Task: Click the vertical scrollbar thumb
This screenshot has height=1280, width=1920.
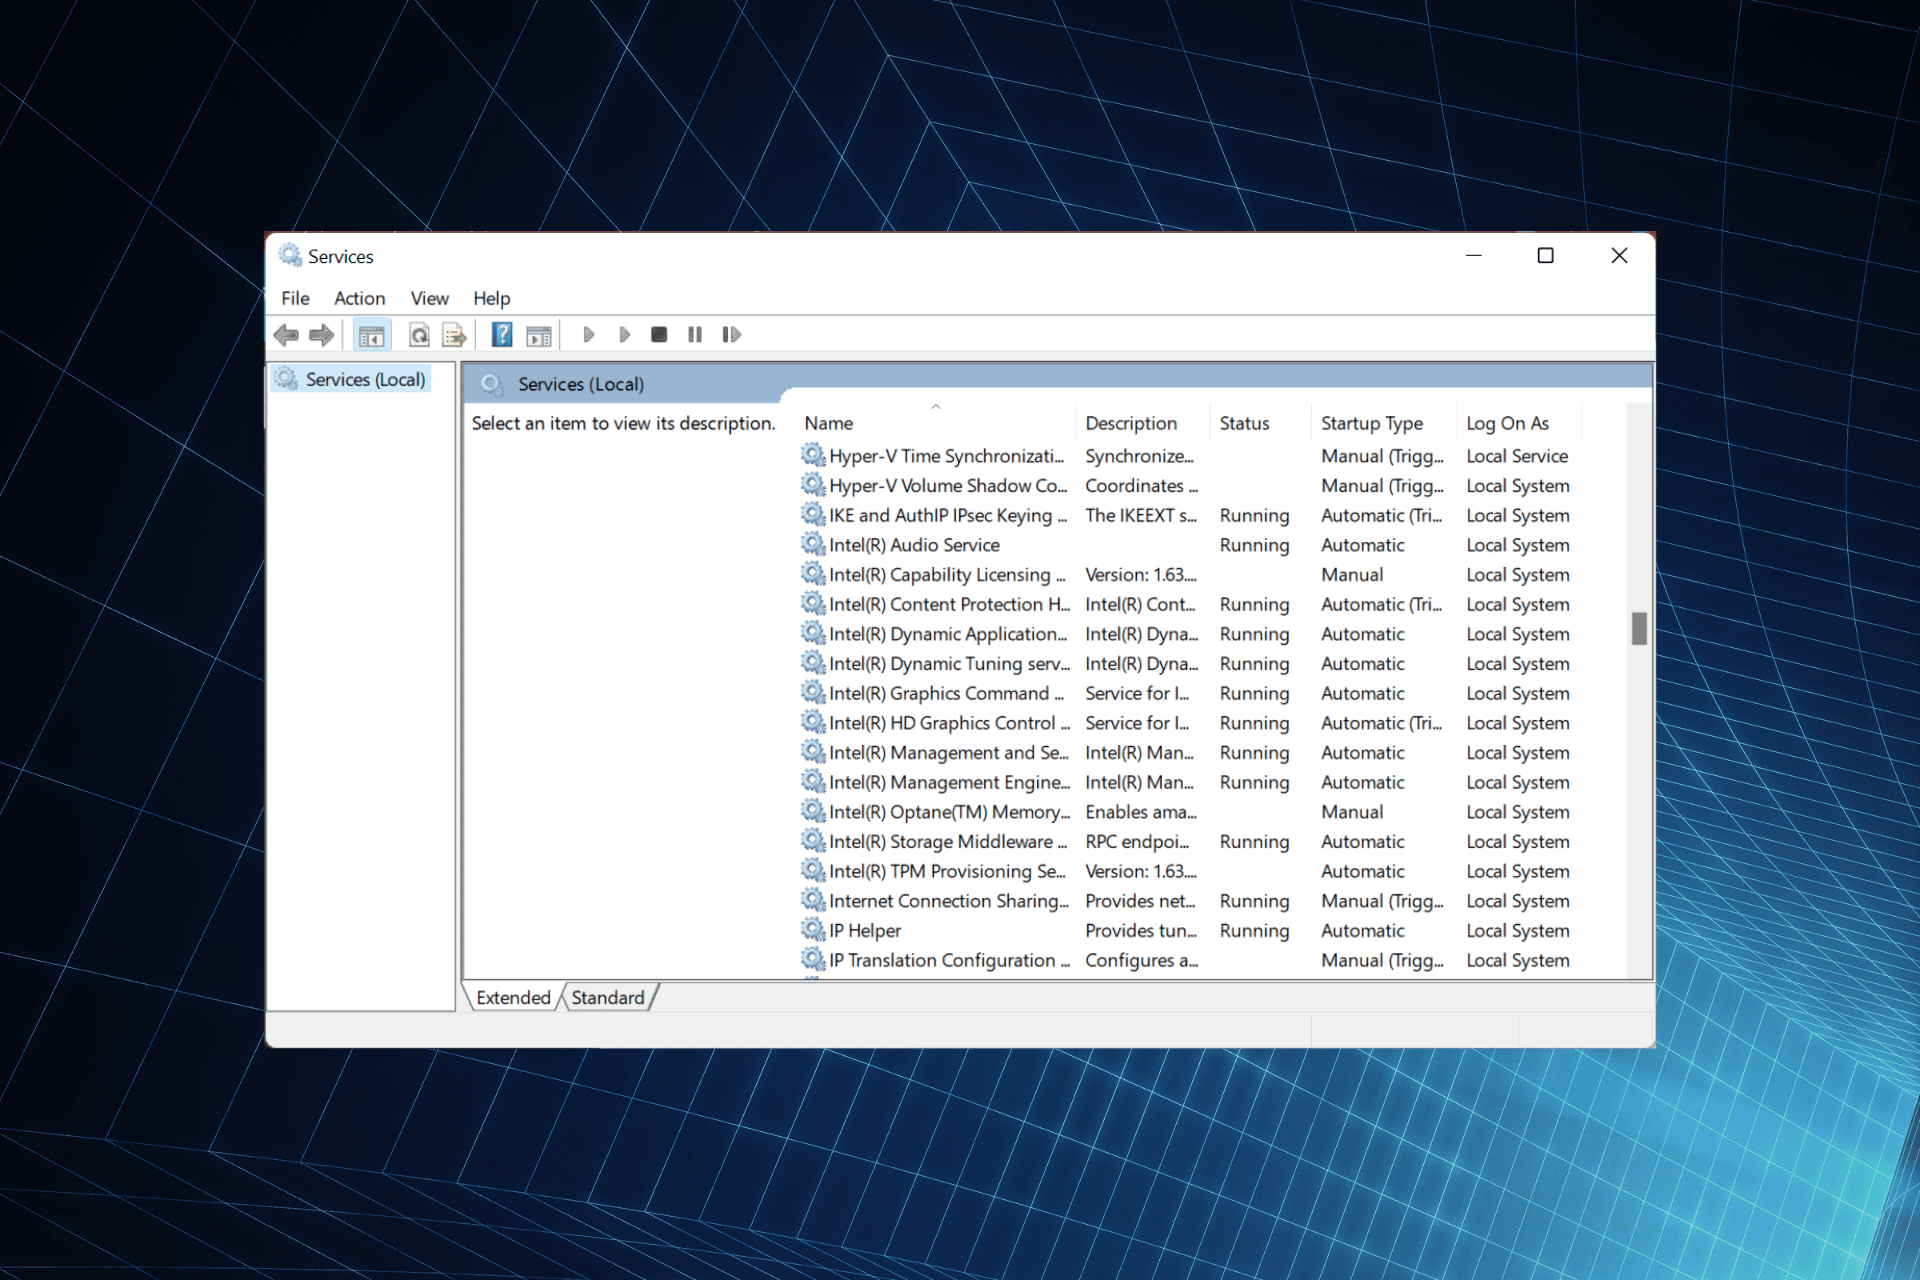Action: [1638, 629]
